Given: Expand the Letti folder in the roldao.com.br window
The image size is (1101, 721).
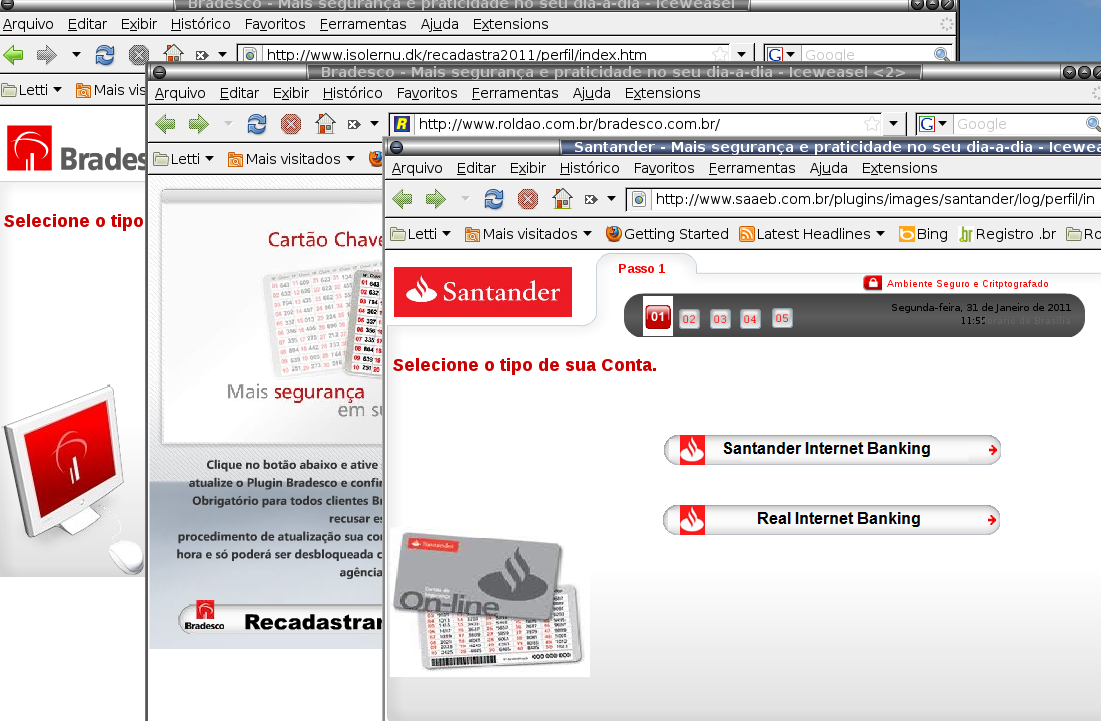Looking at the screenshot, I should tap(183, 159).
